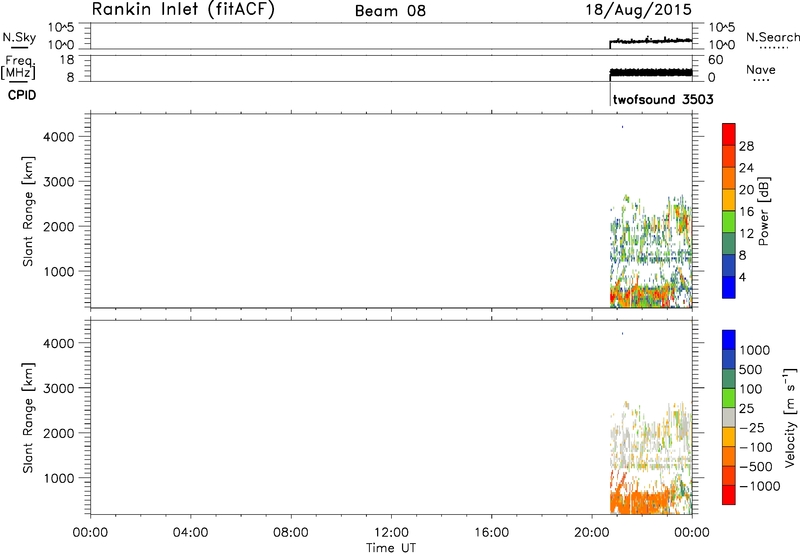800x554 pixels.
Task: Pick the top red power colorbar segment
Action: point(729,134)
